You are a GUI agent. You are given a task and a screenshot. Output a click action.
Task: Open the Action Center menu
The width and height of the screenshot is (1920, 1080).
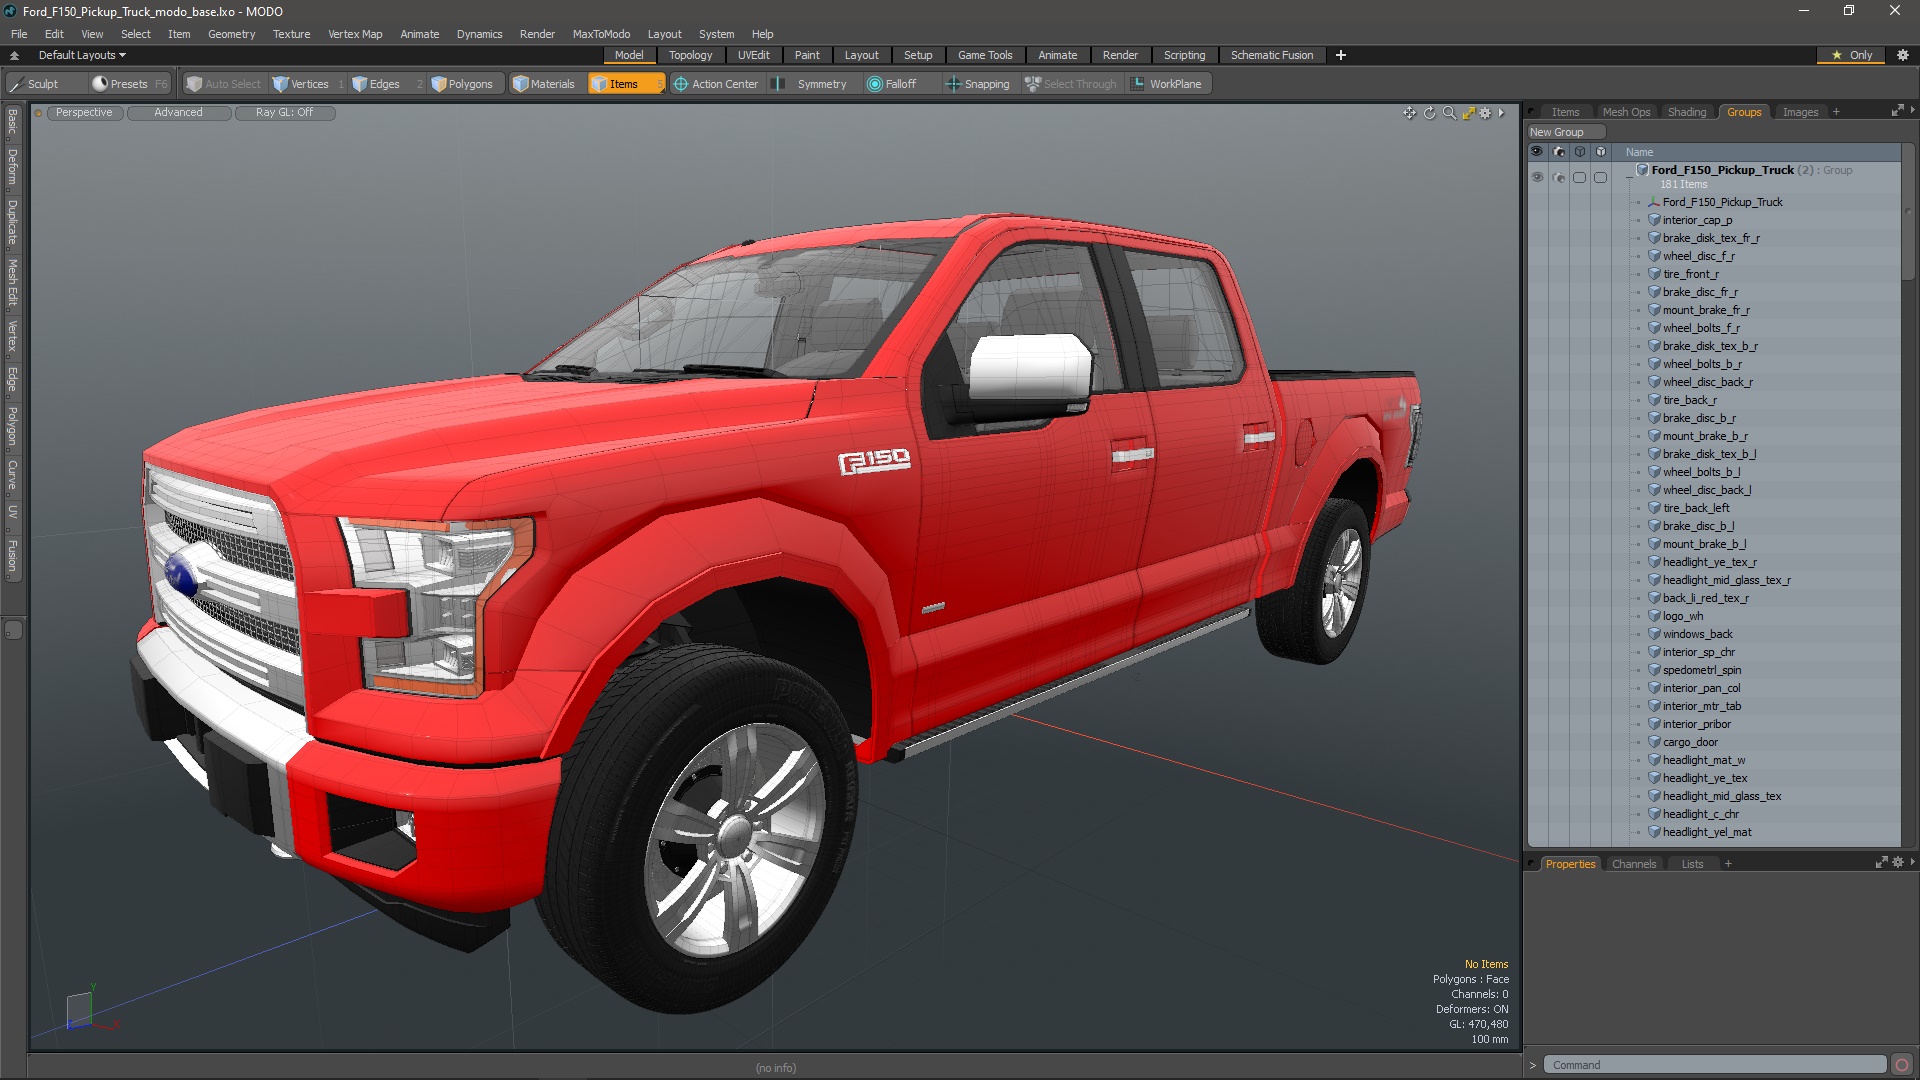716,84
